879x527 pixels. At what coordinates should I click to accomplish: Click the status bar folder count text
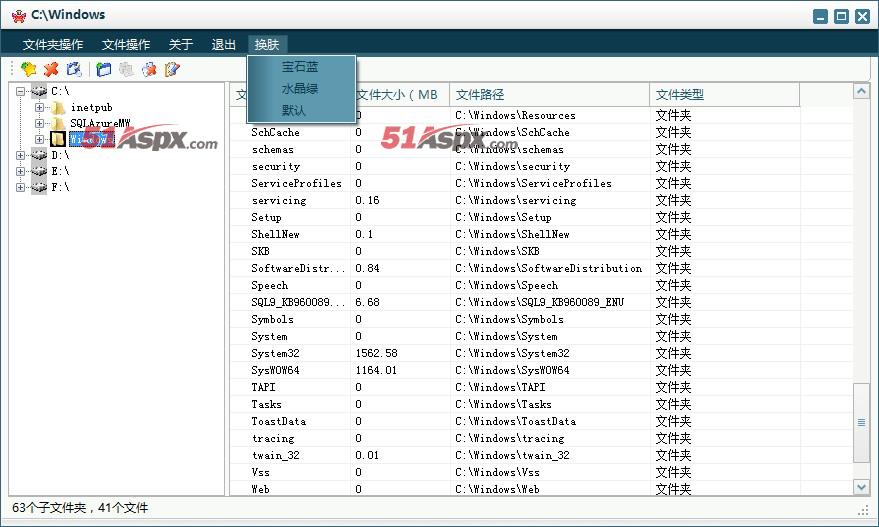point(80,508)
